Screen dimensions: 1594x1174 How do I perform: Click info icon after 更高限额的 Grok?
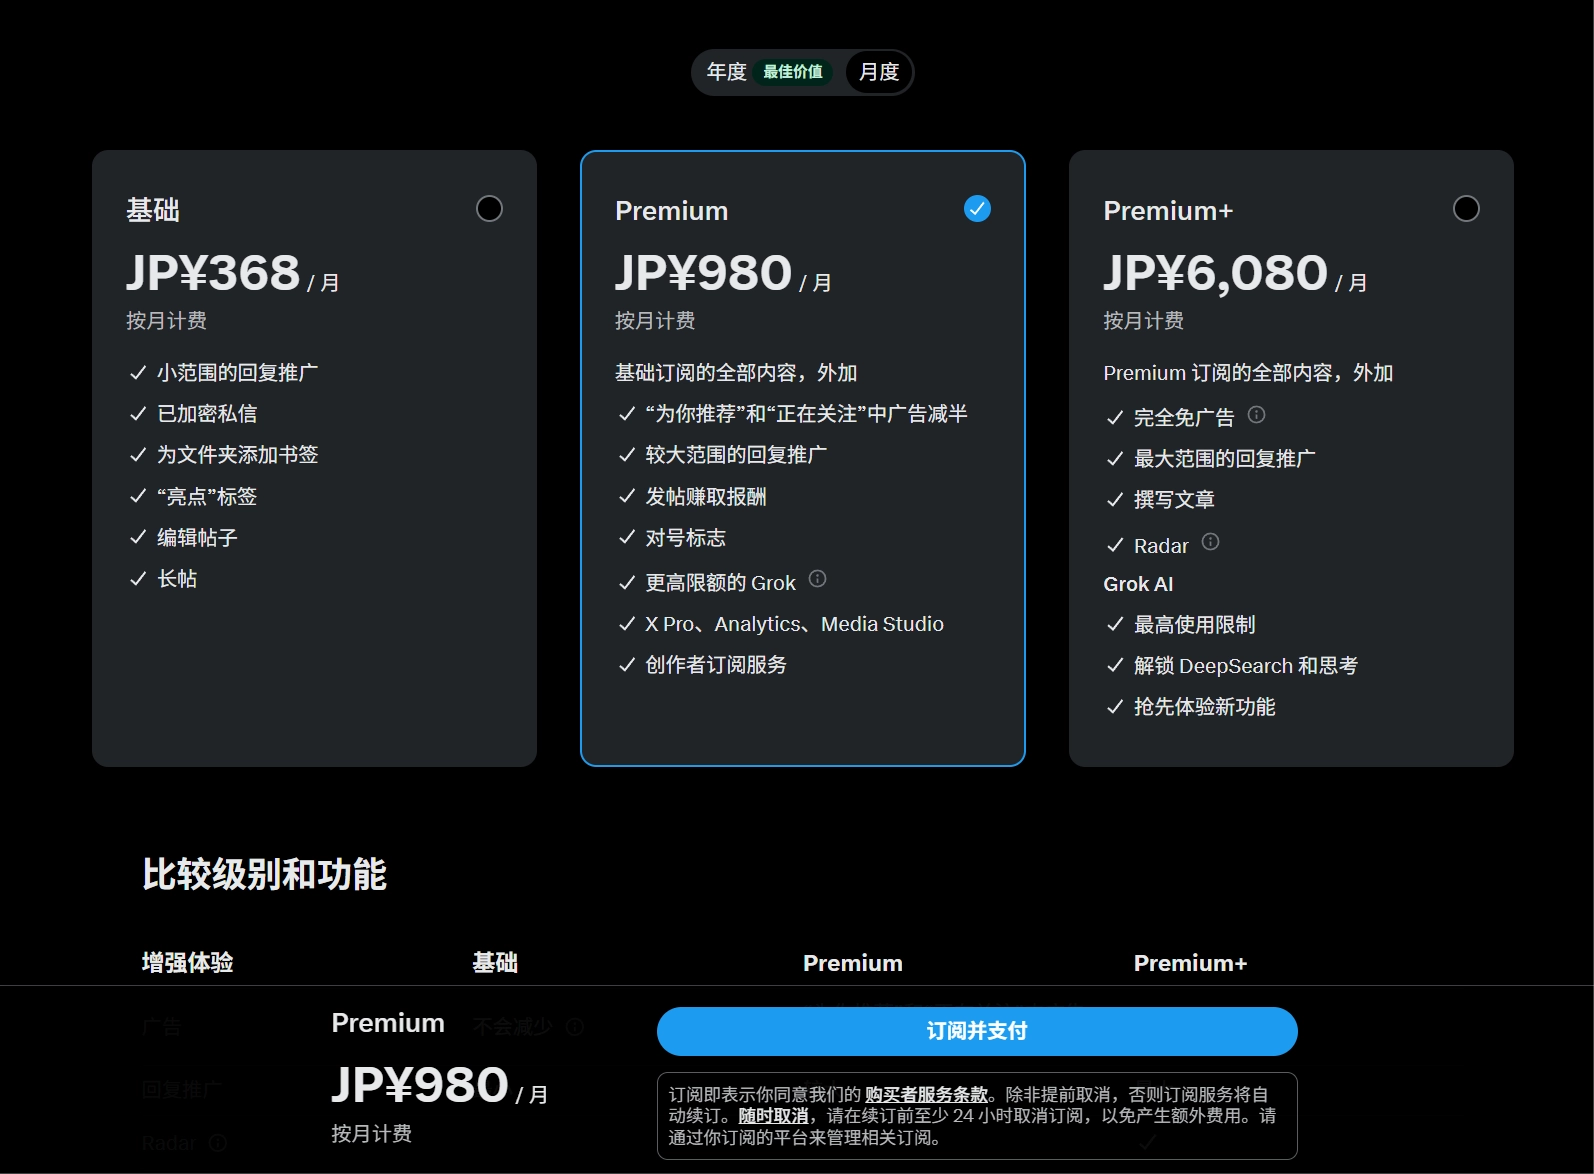click(818, 579)
